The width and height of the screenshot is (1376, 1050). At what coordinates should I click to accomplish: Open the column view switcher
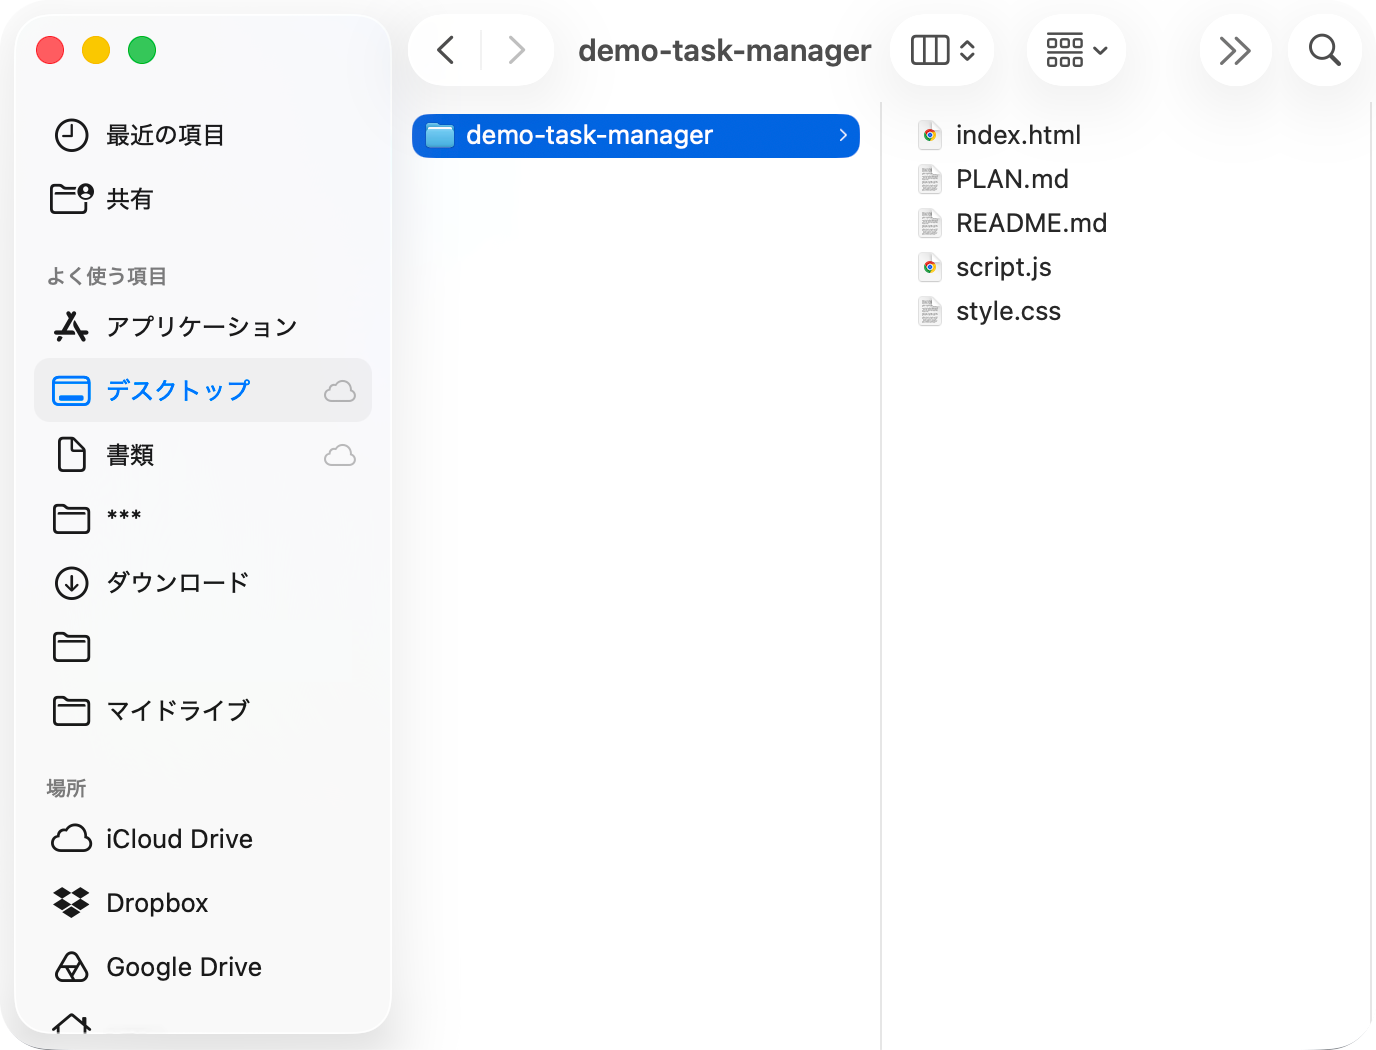click(x=942, y=50)
